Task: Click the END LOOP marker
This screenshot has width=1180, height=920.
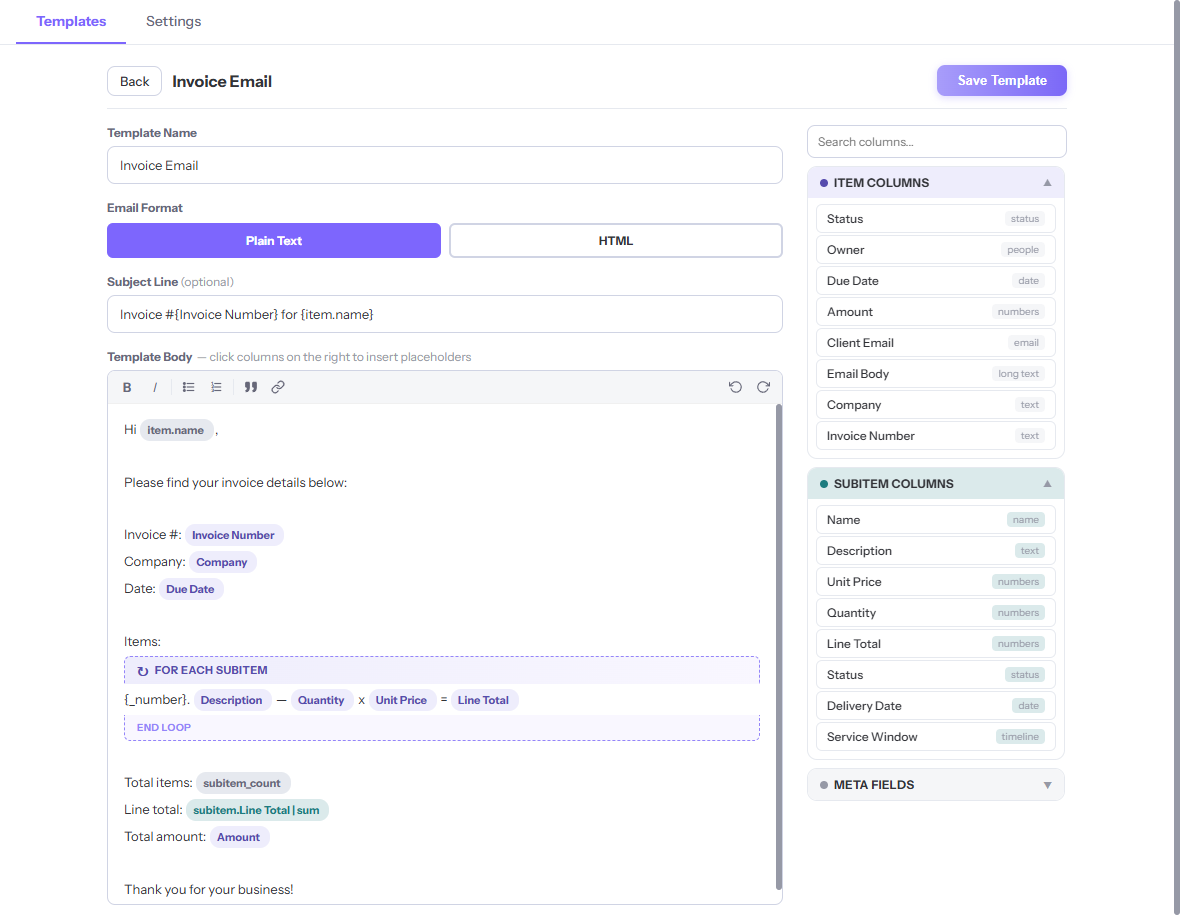Action: (x=164, y=727)
